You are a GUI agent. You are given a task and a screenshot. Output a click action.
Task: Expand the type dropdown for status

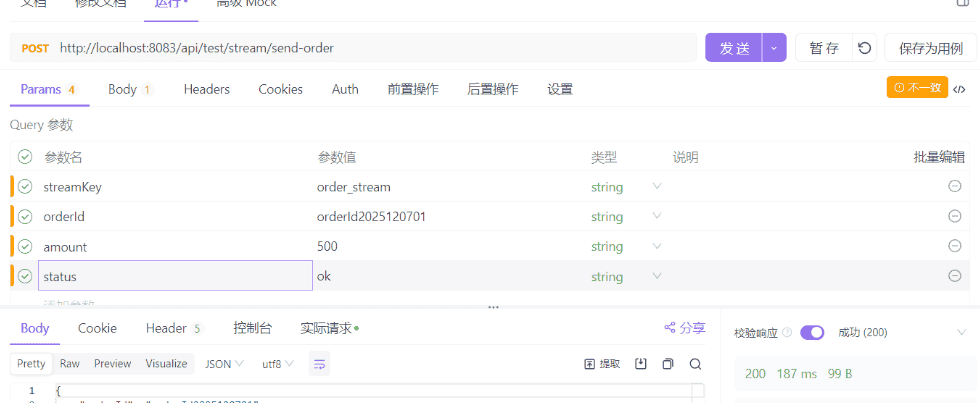pos(657,276)
